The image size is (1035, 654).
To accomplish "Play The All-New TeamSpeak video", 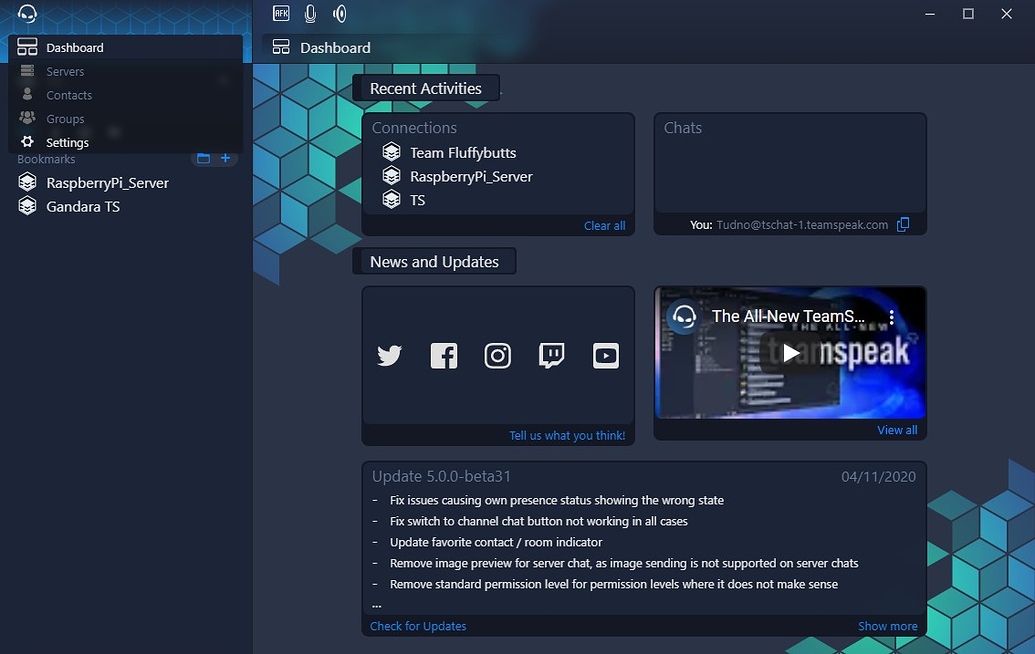I will [x=789, y=353].
